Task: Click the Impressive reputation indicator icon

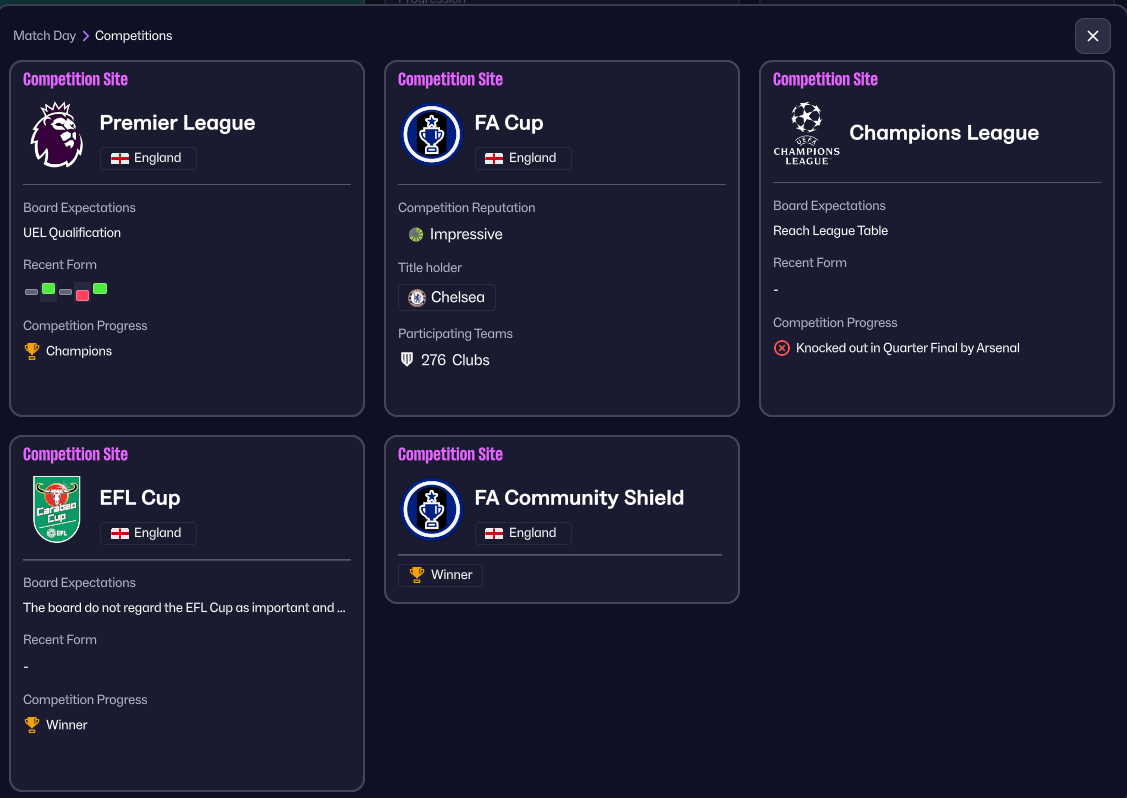Action: coord(416,234)
